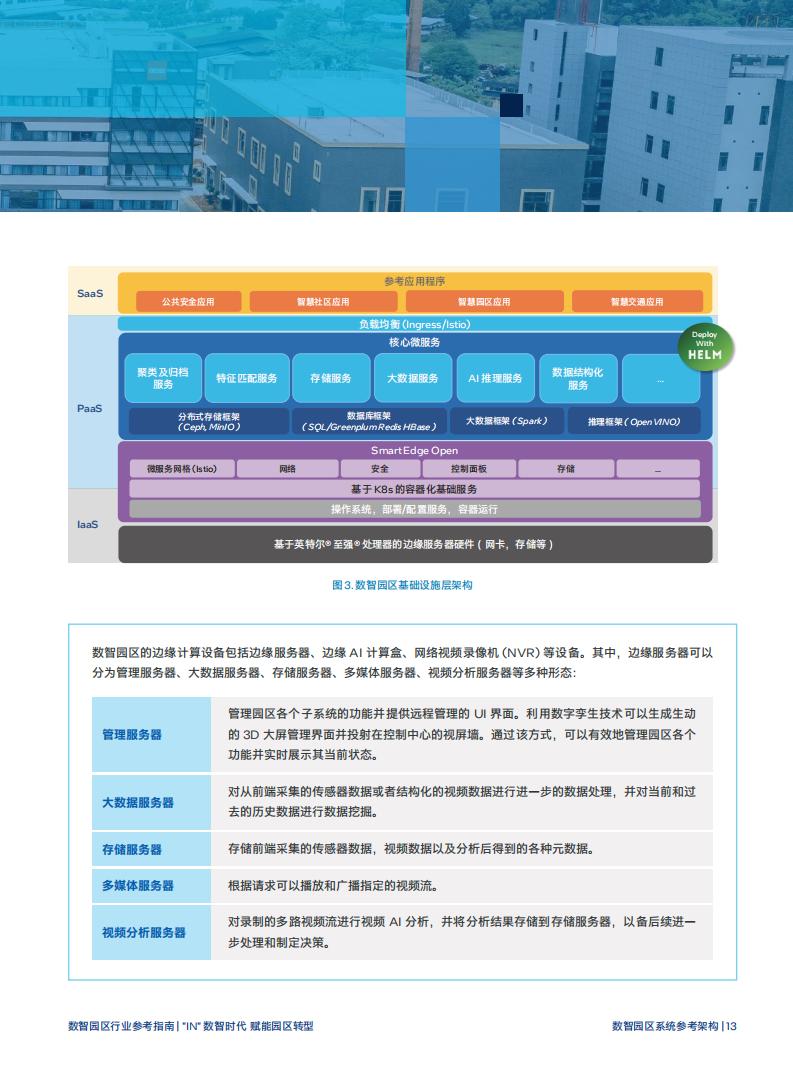Select the 公共安全应用 box
This screenshot has width=793, height=1077.
point(188,302)
